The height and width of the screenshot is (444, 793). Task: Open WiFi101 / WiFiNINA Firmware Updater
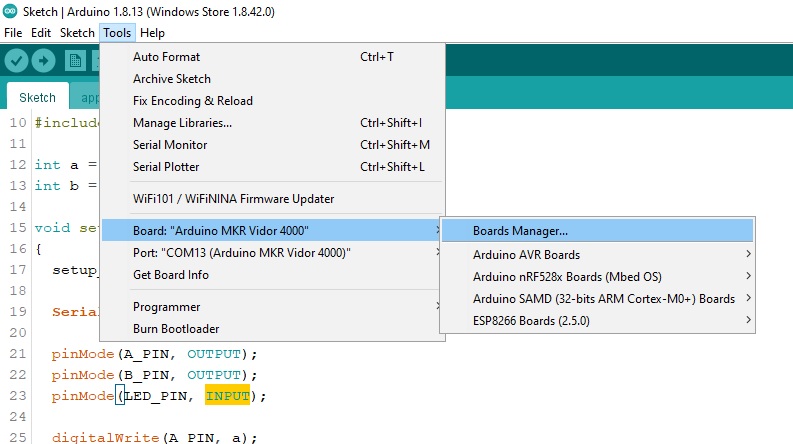[233, 199]
